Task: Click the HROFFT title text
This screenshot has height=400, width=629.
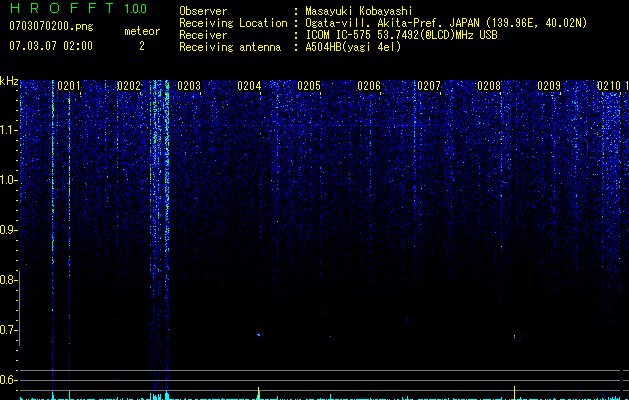Action: click(x=61, y=8)
